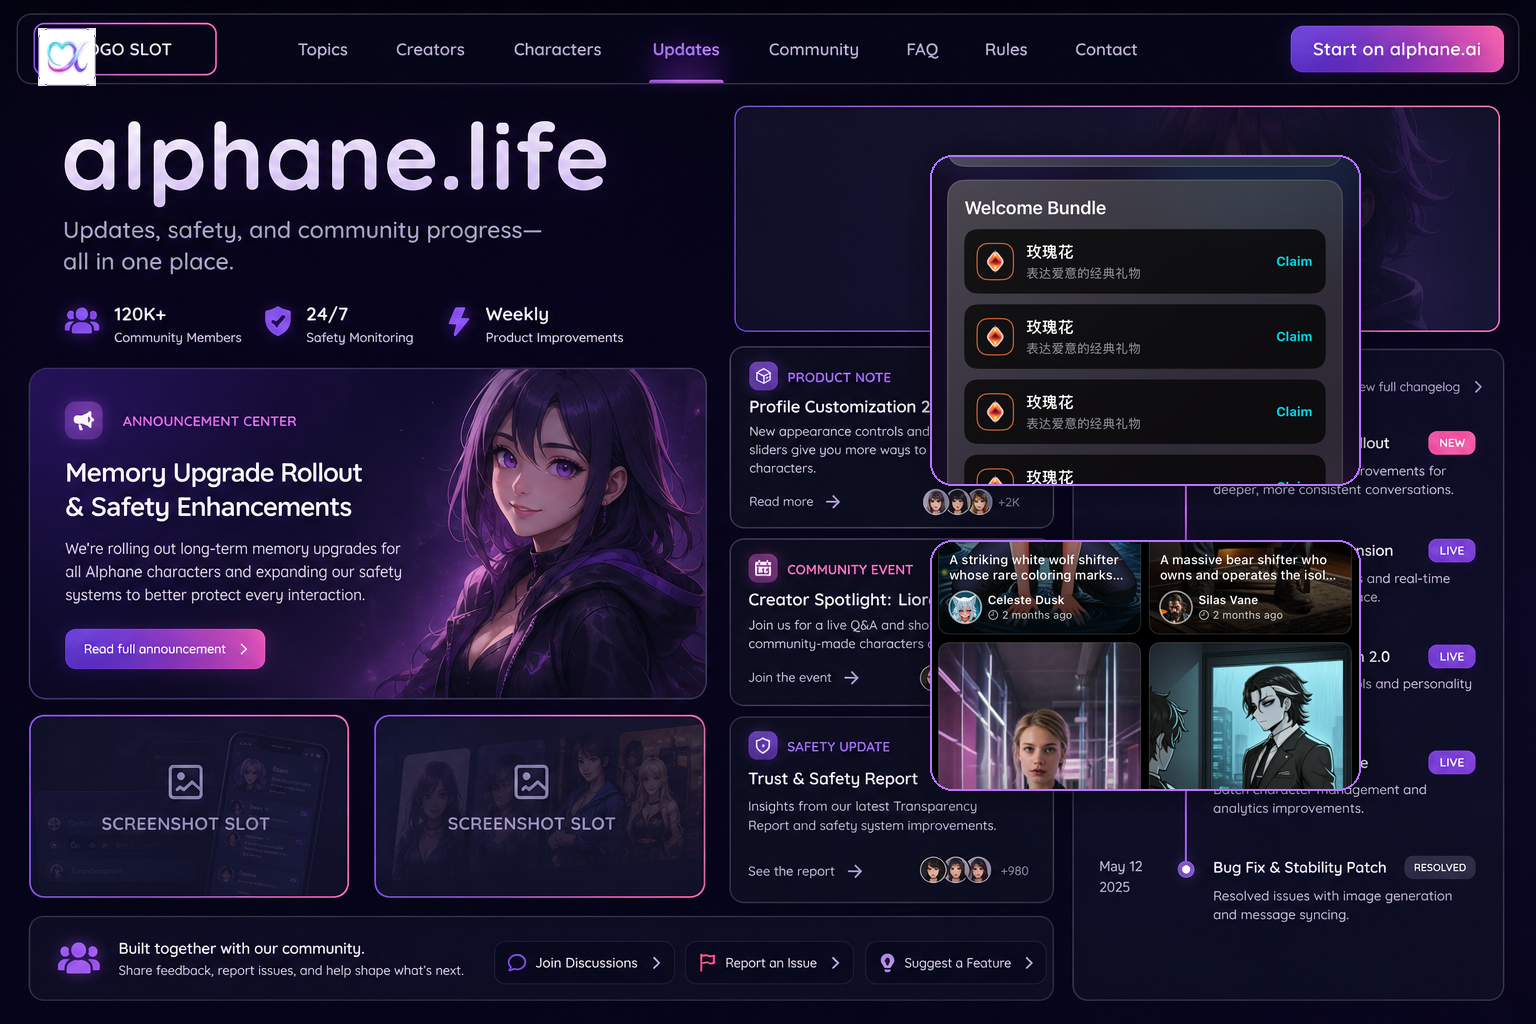Open the Bug Fix & Stability Patch entry

coord(1300,868)
